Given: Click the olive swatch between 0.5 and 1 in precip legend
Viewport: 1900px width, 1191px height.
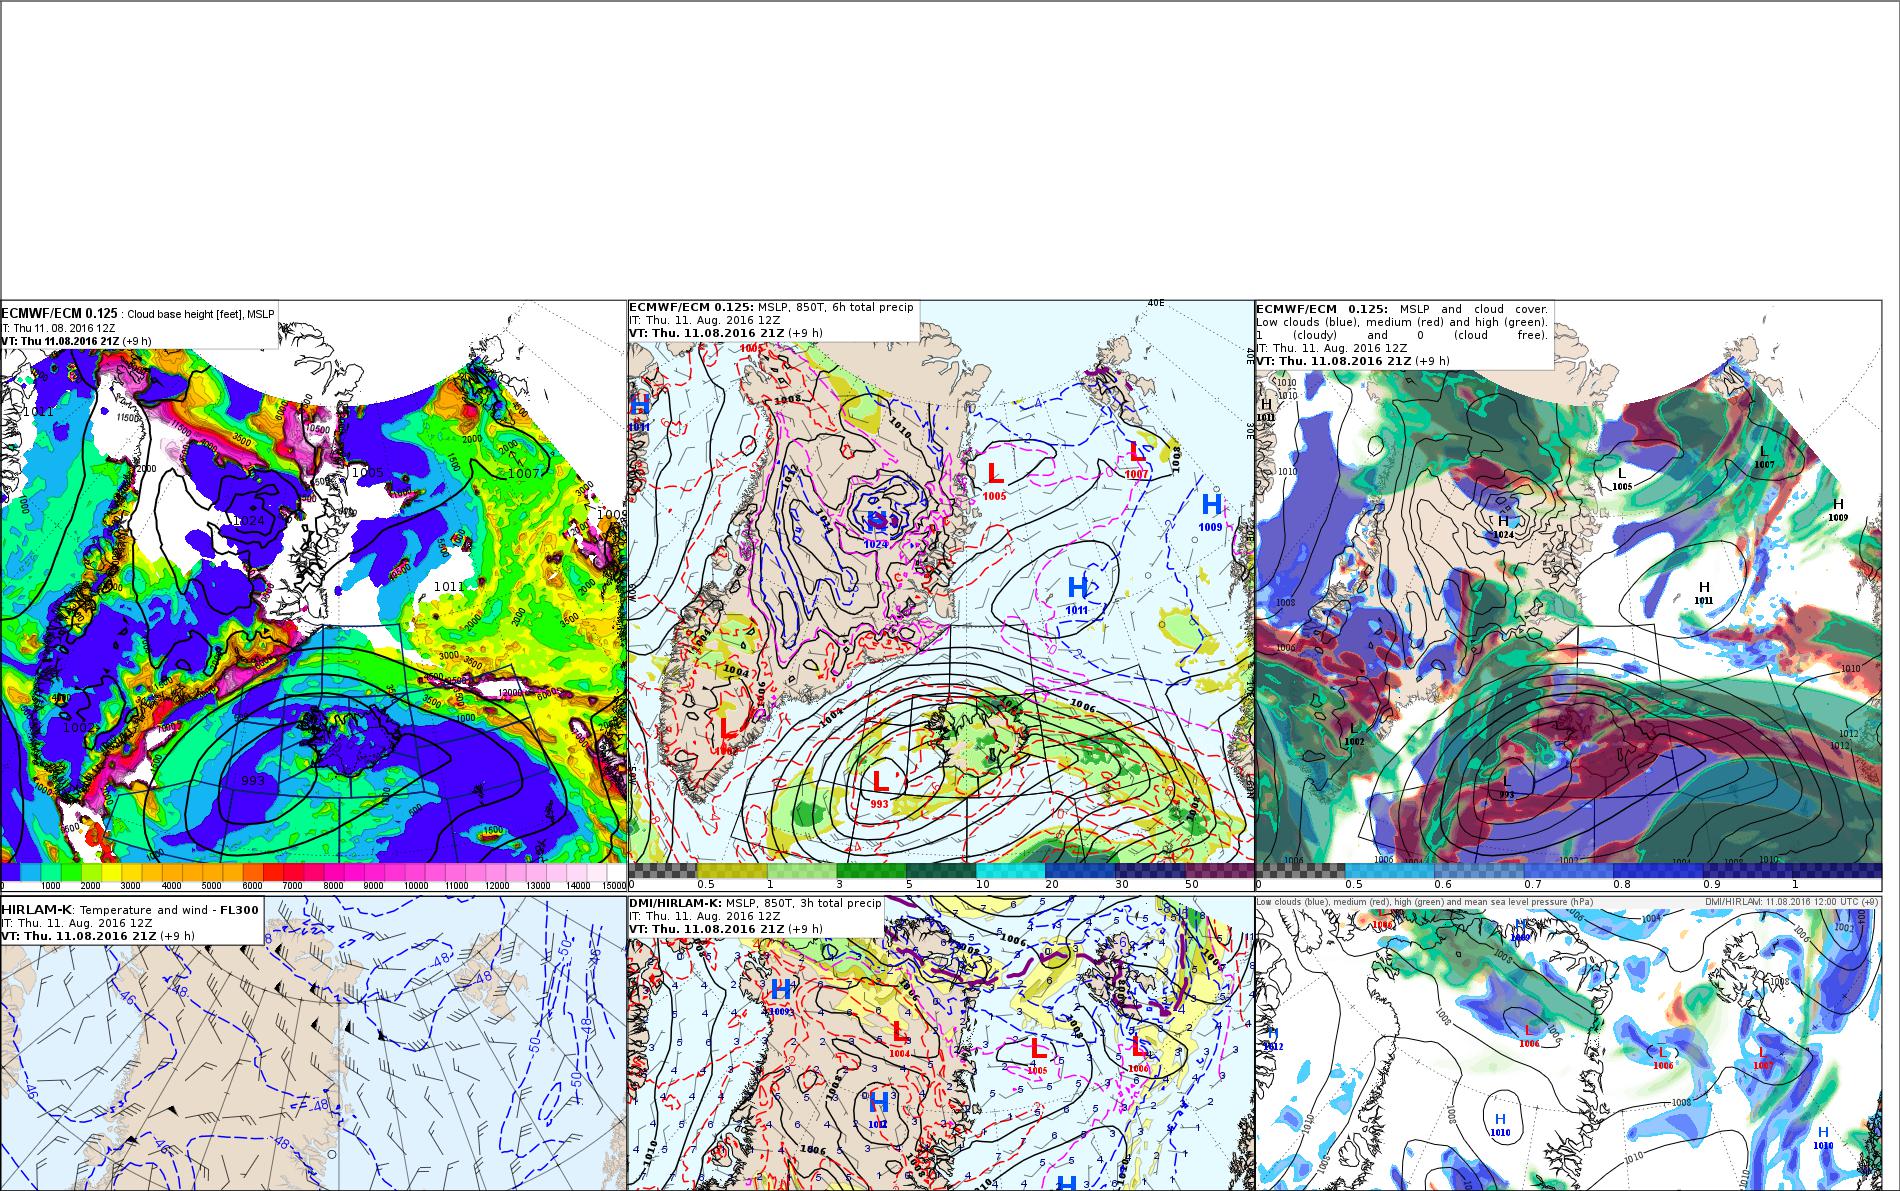Looking at the screenshot, I should click(x=733, y=870).
